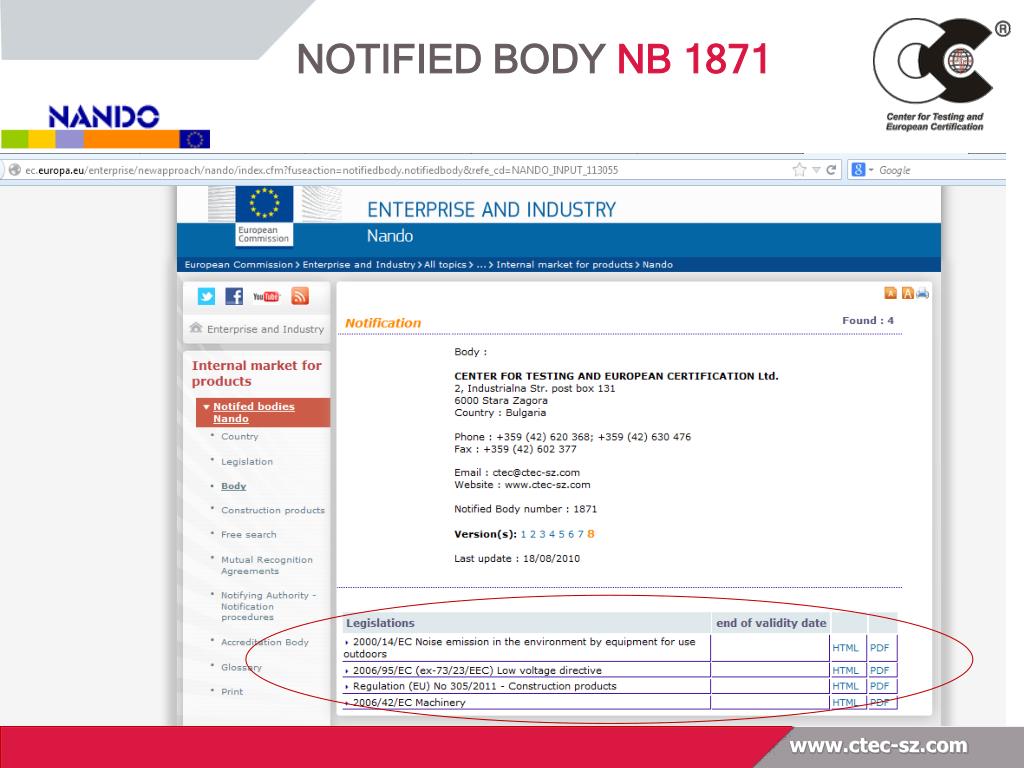Click Print in the sidebar menu

(x=232, y=692)
